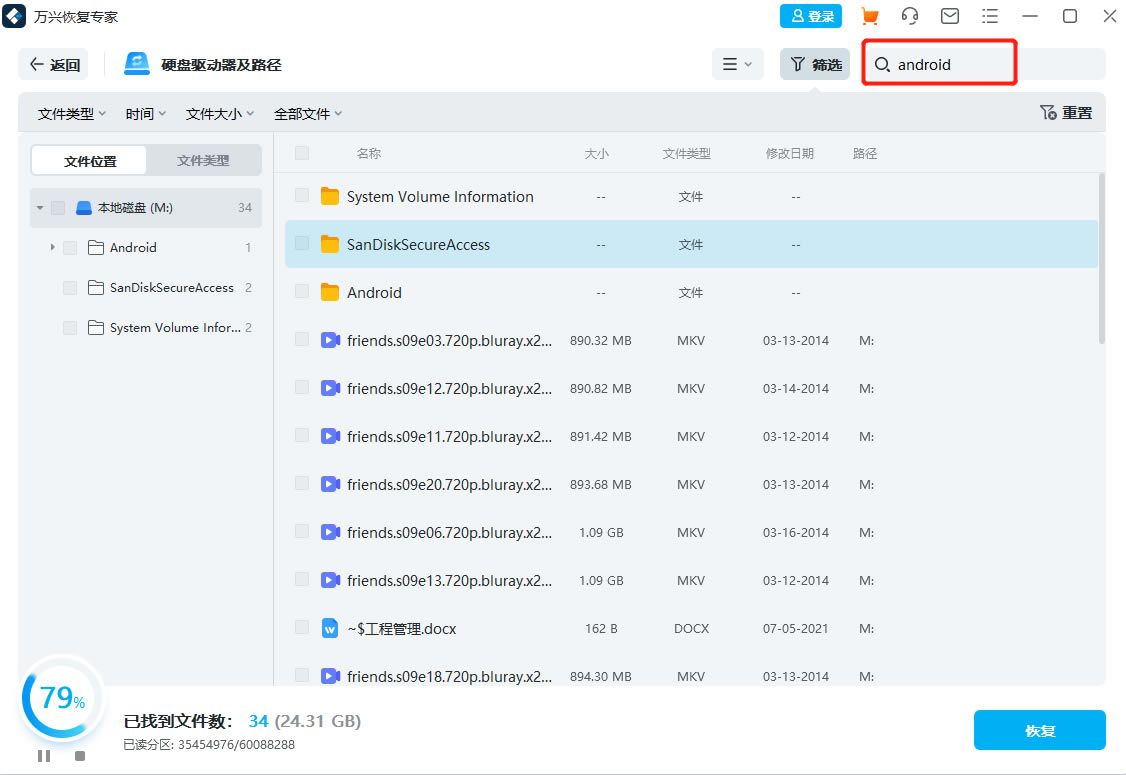Click the 筛选 filter button

(815, 64)
